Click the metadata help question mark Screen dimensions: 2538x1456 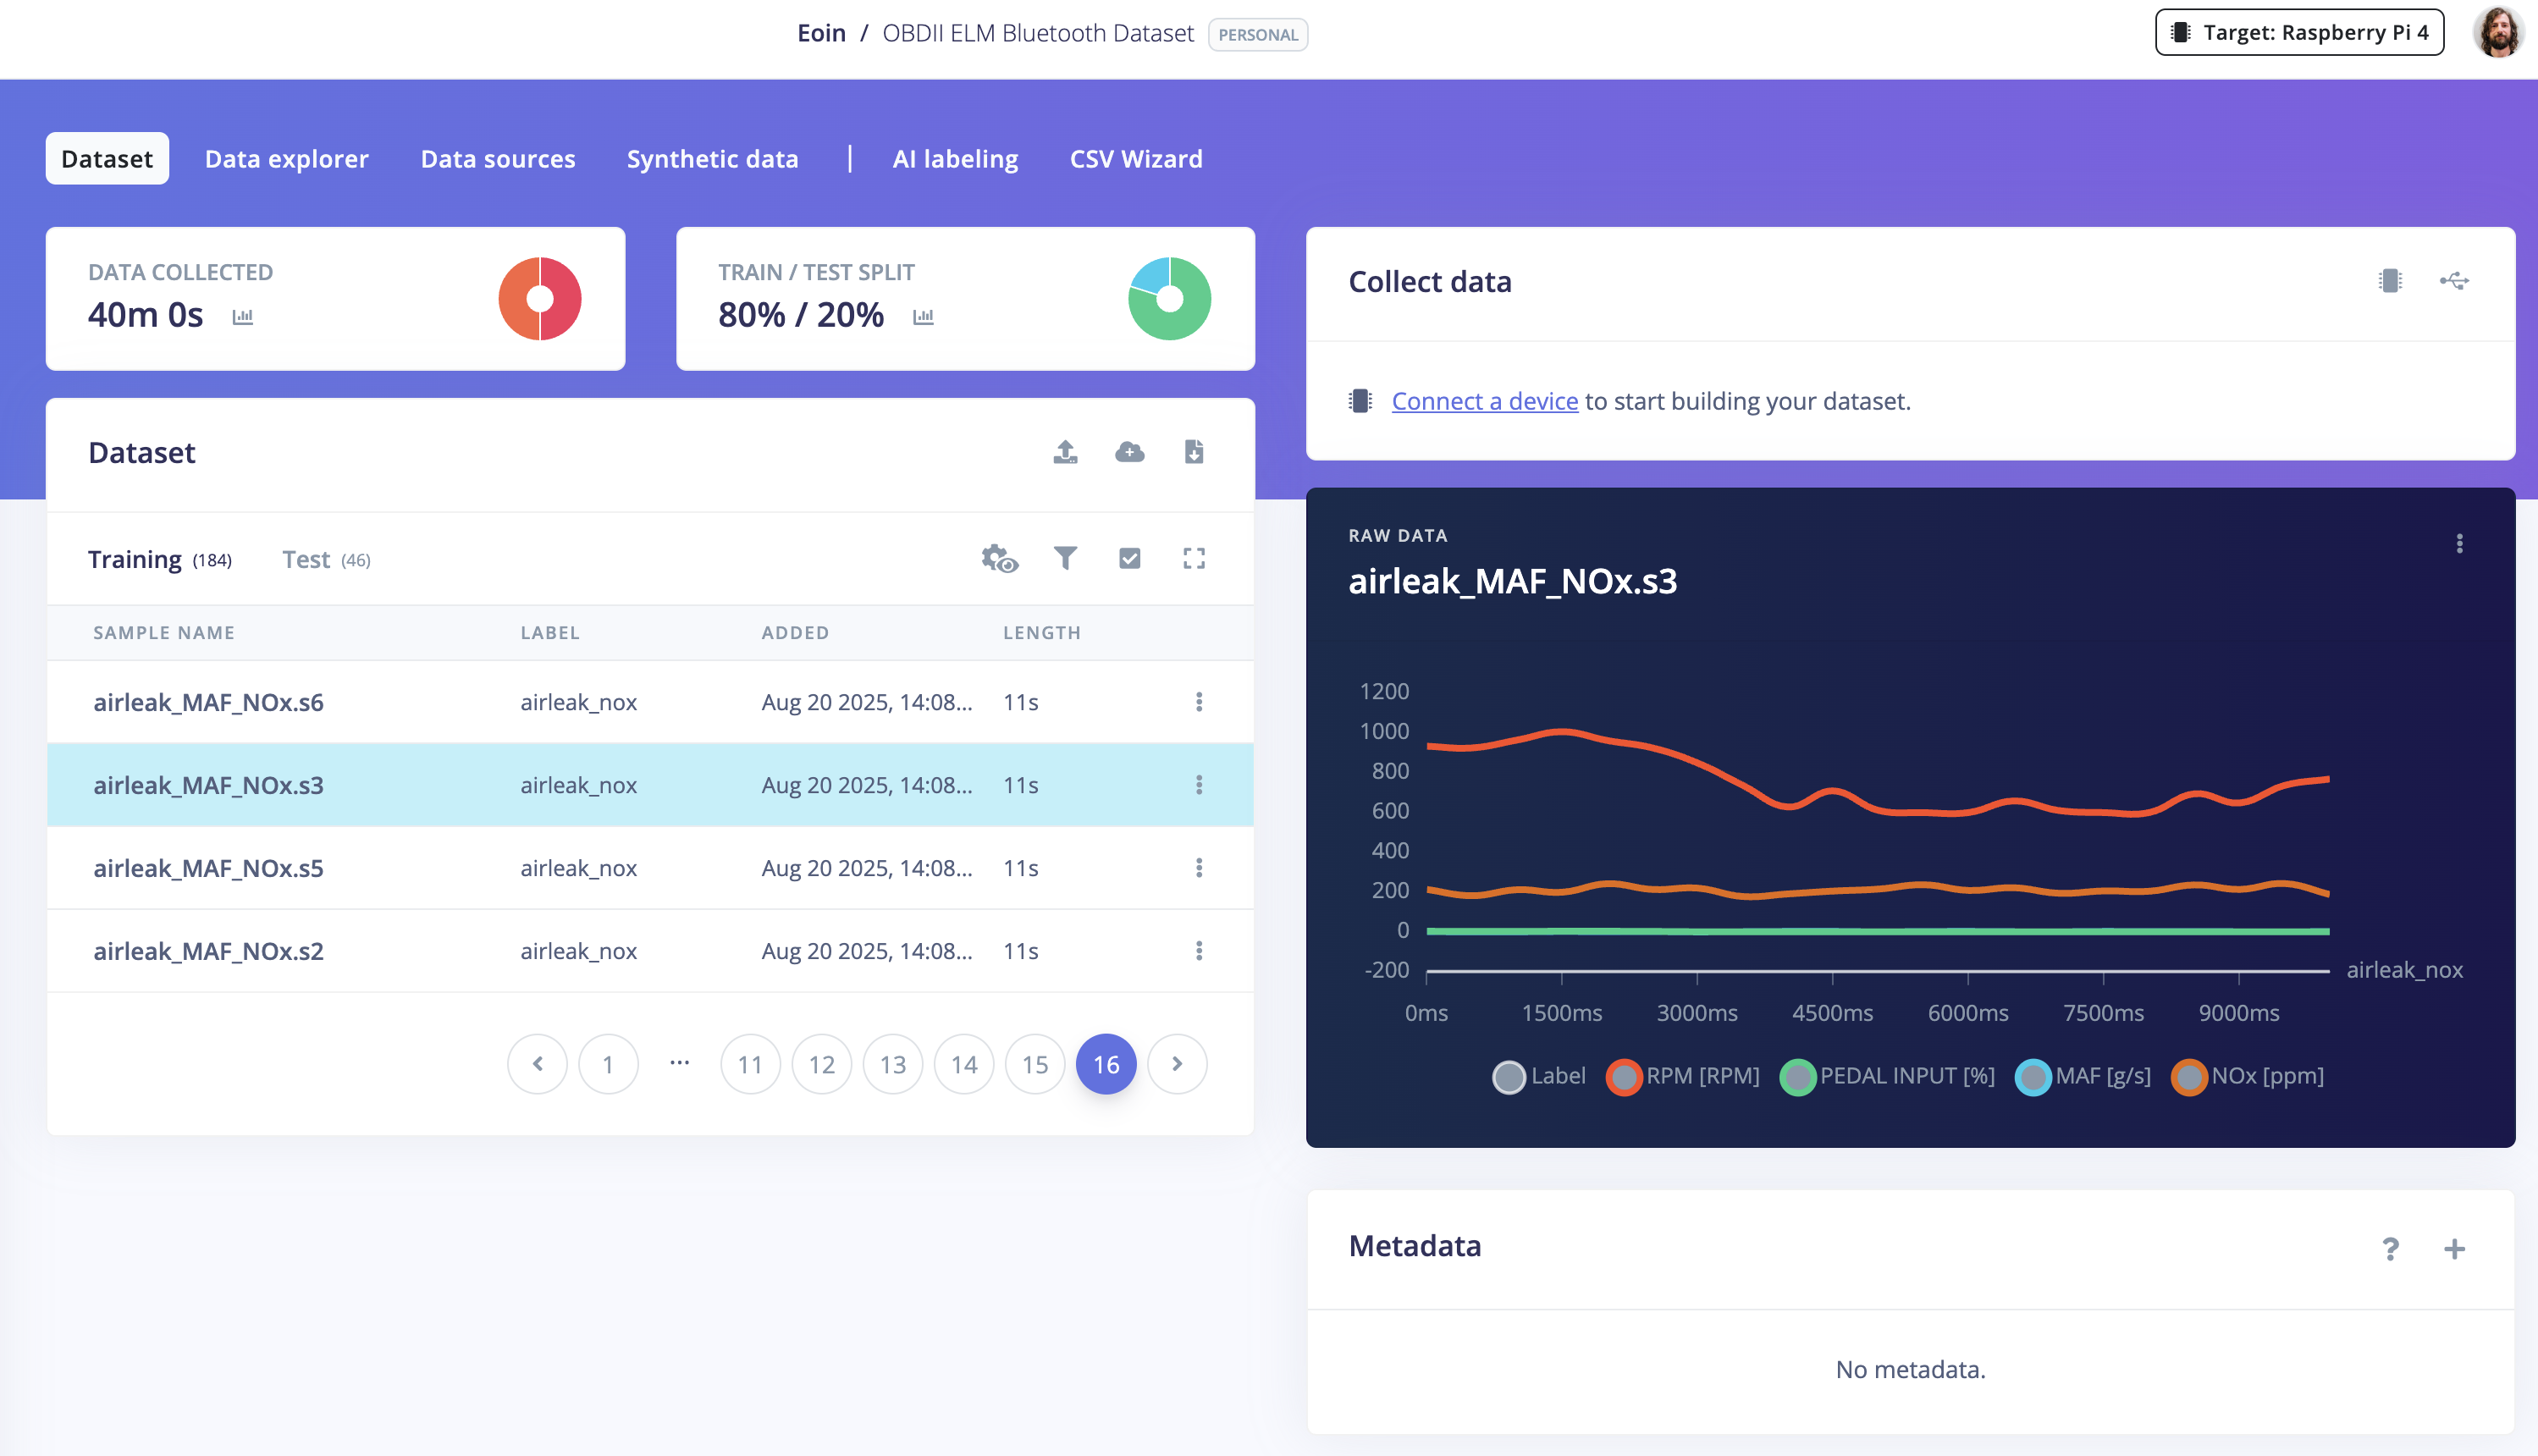coord(2390,1248)
